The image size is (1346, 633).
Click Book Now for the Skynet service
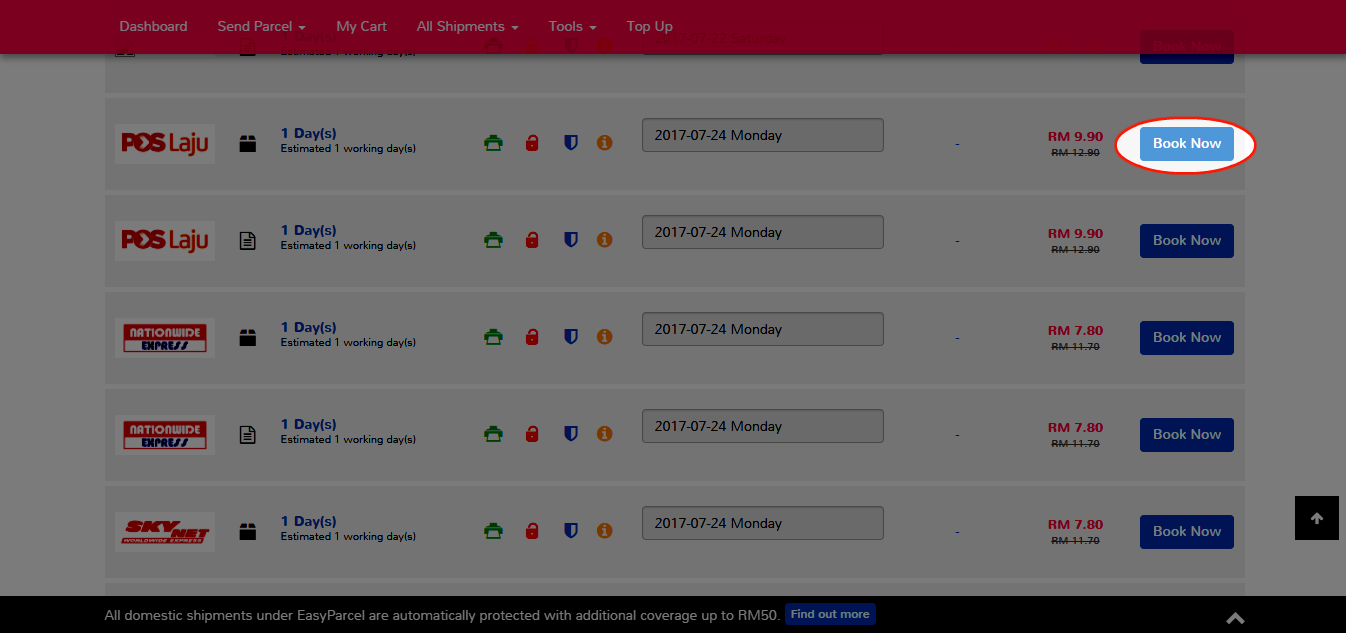(x=1187, y=532)
